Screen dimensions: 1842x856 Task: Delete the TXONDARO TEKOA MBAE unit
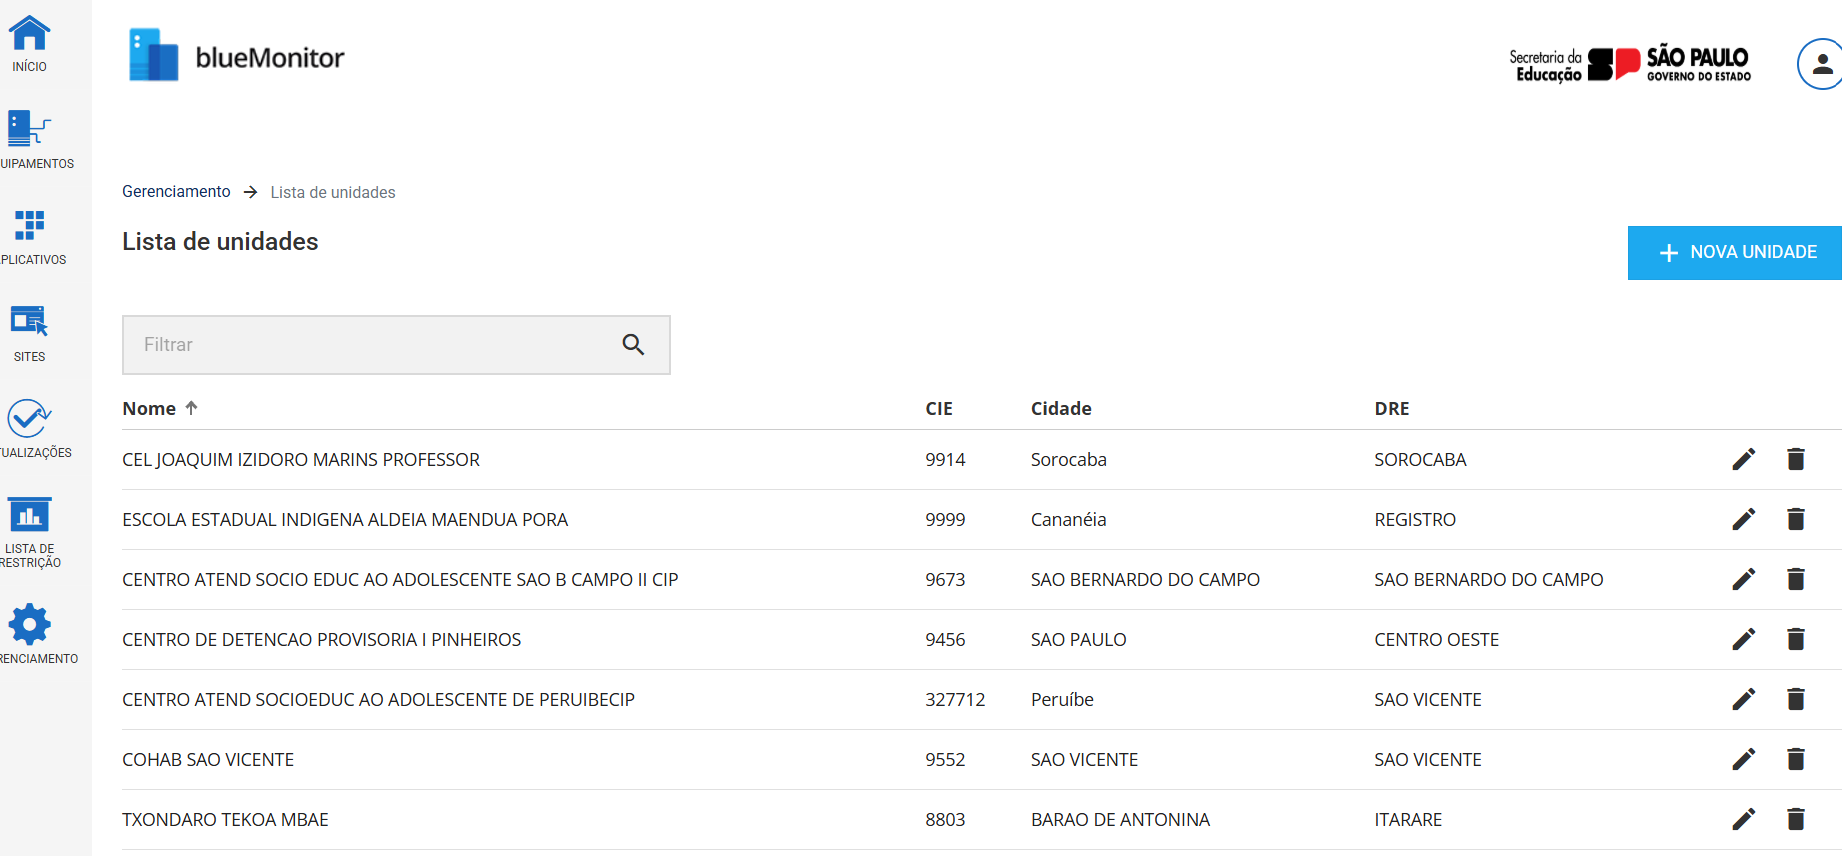click(x=1796, y=819)
